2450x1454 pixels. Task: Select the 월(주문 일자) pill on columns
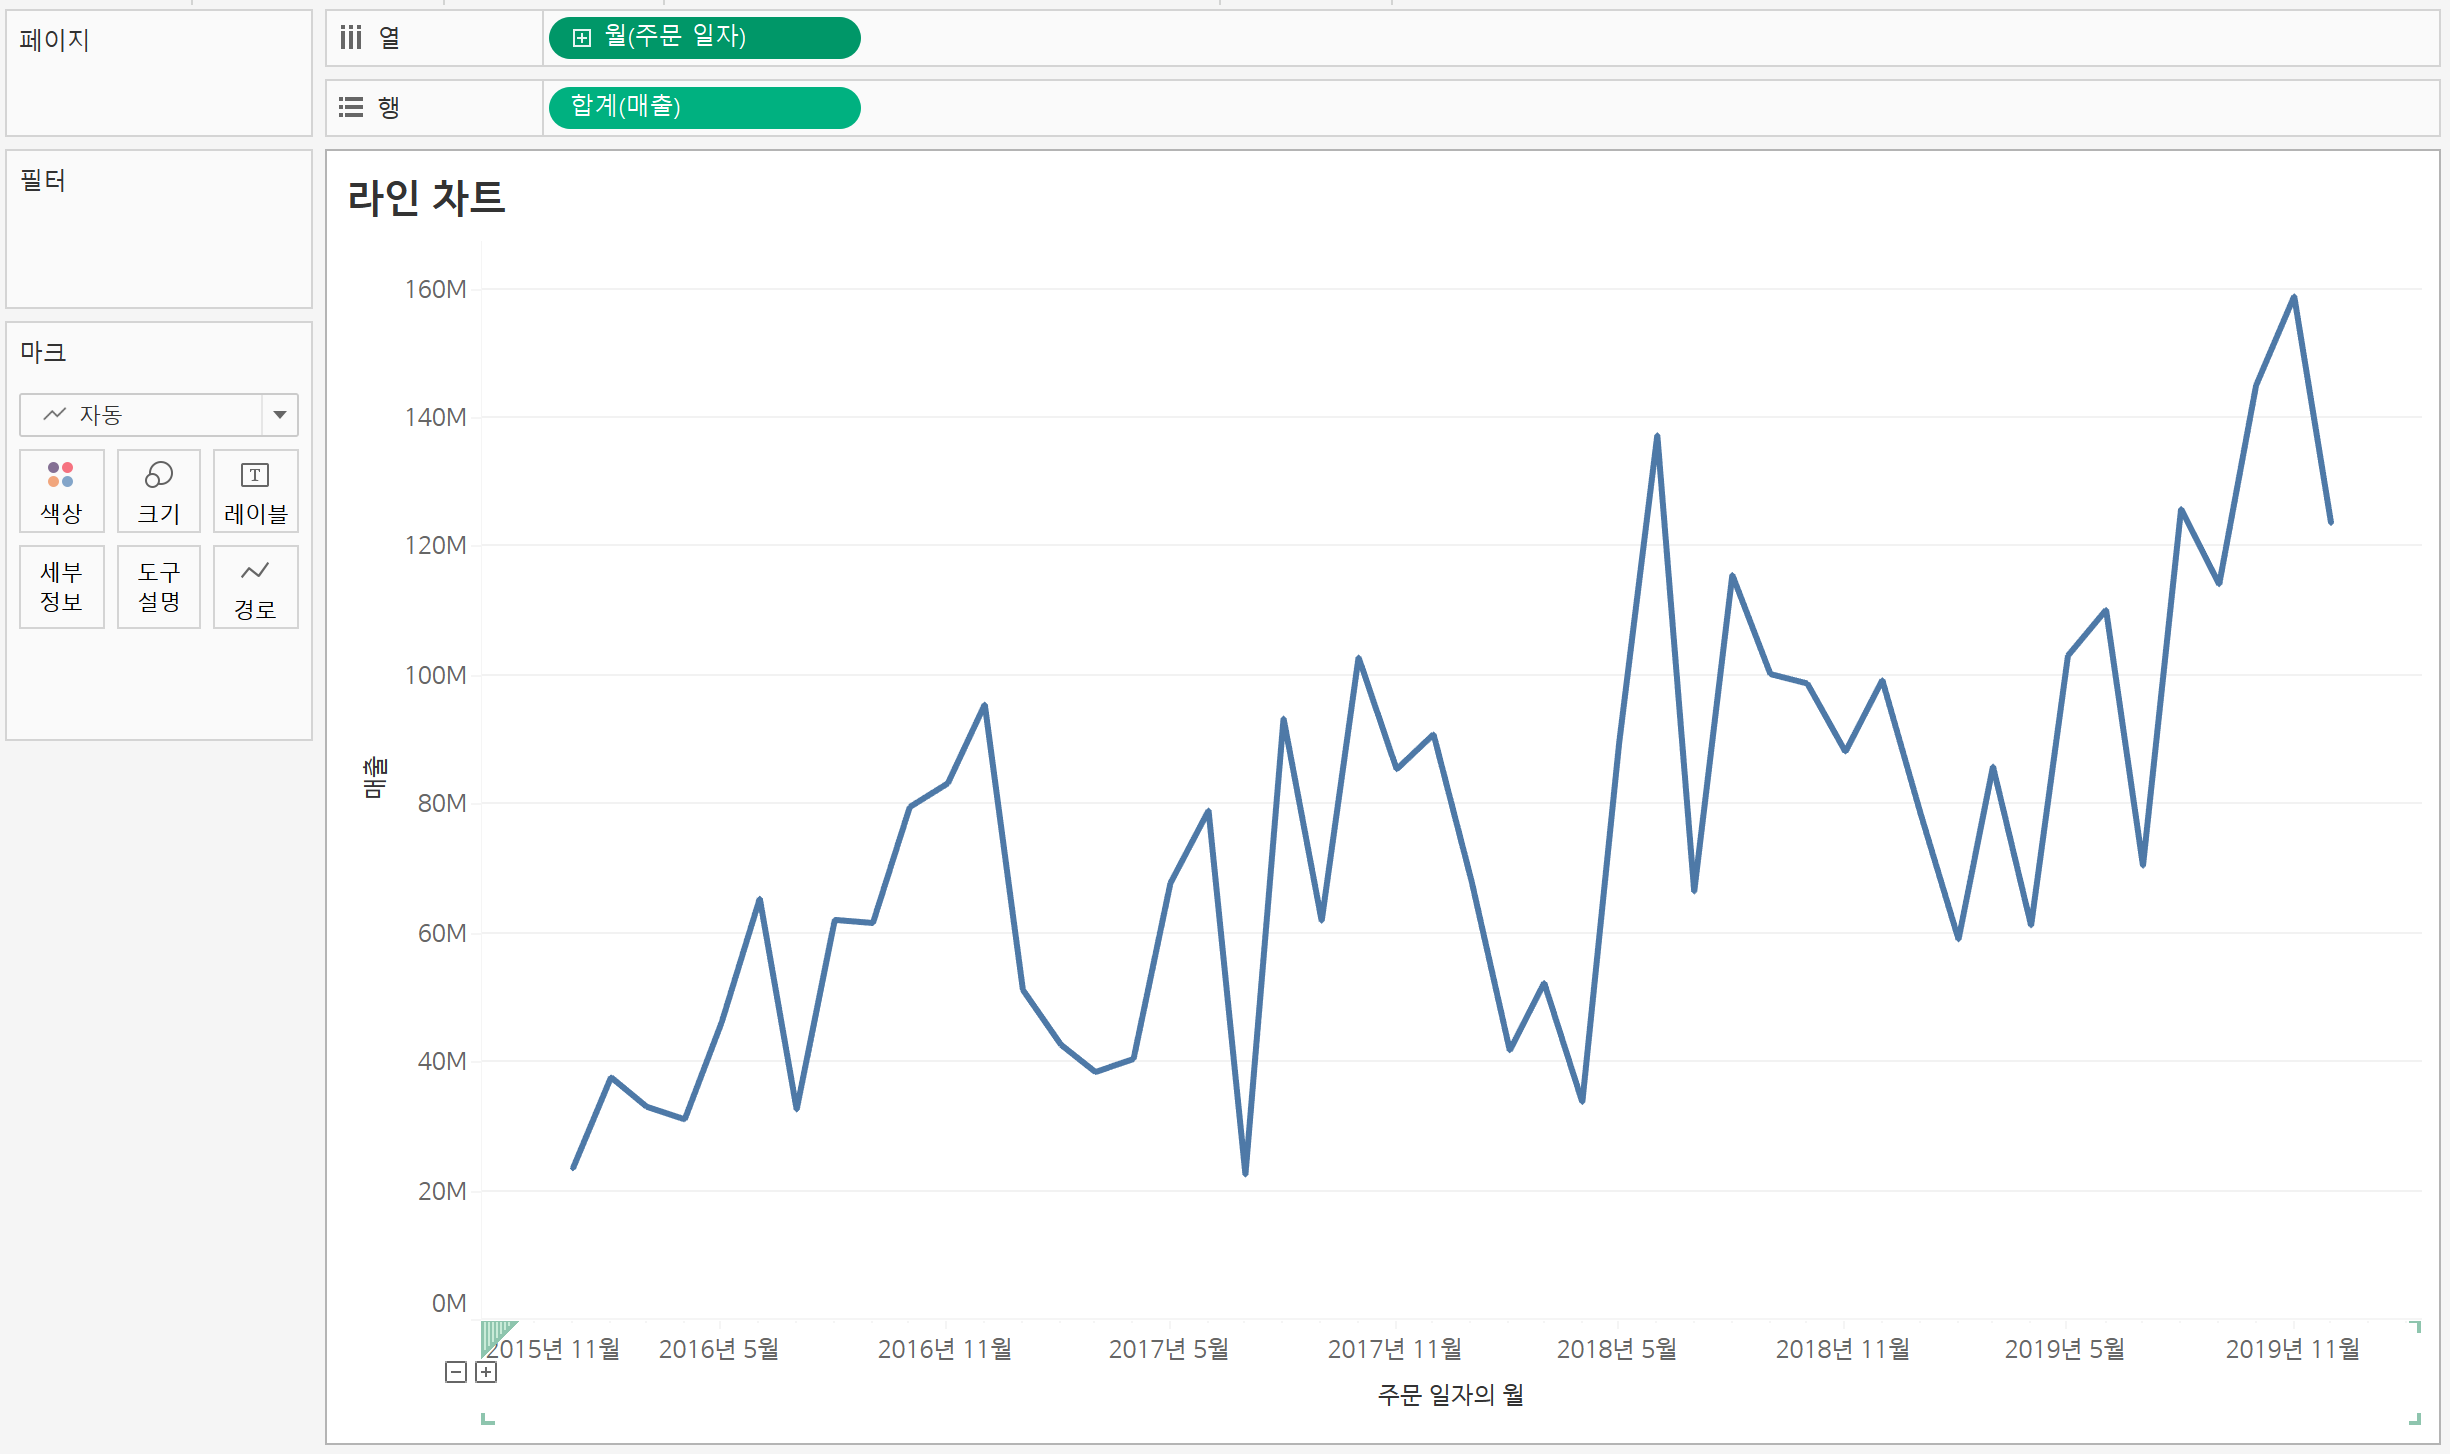coord(704,38)
